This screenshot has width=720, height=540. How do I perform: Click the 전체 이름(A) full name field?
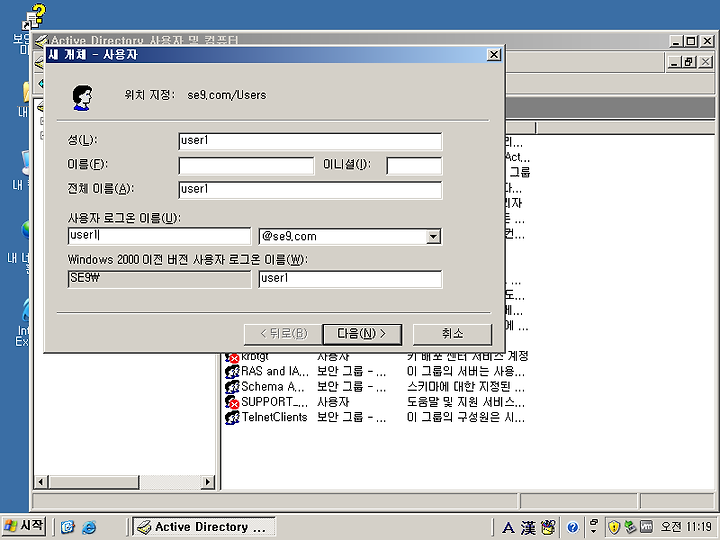click(310, 190)
